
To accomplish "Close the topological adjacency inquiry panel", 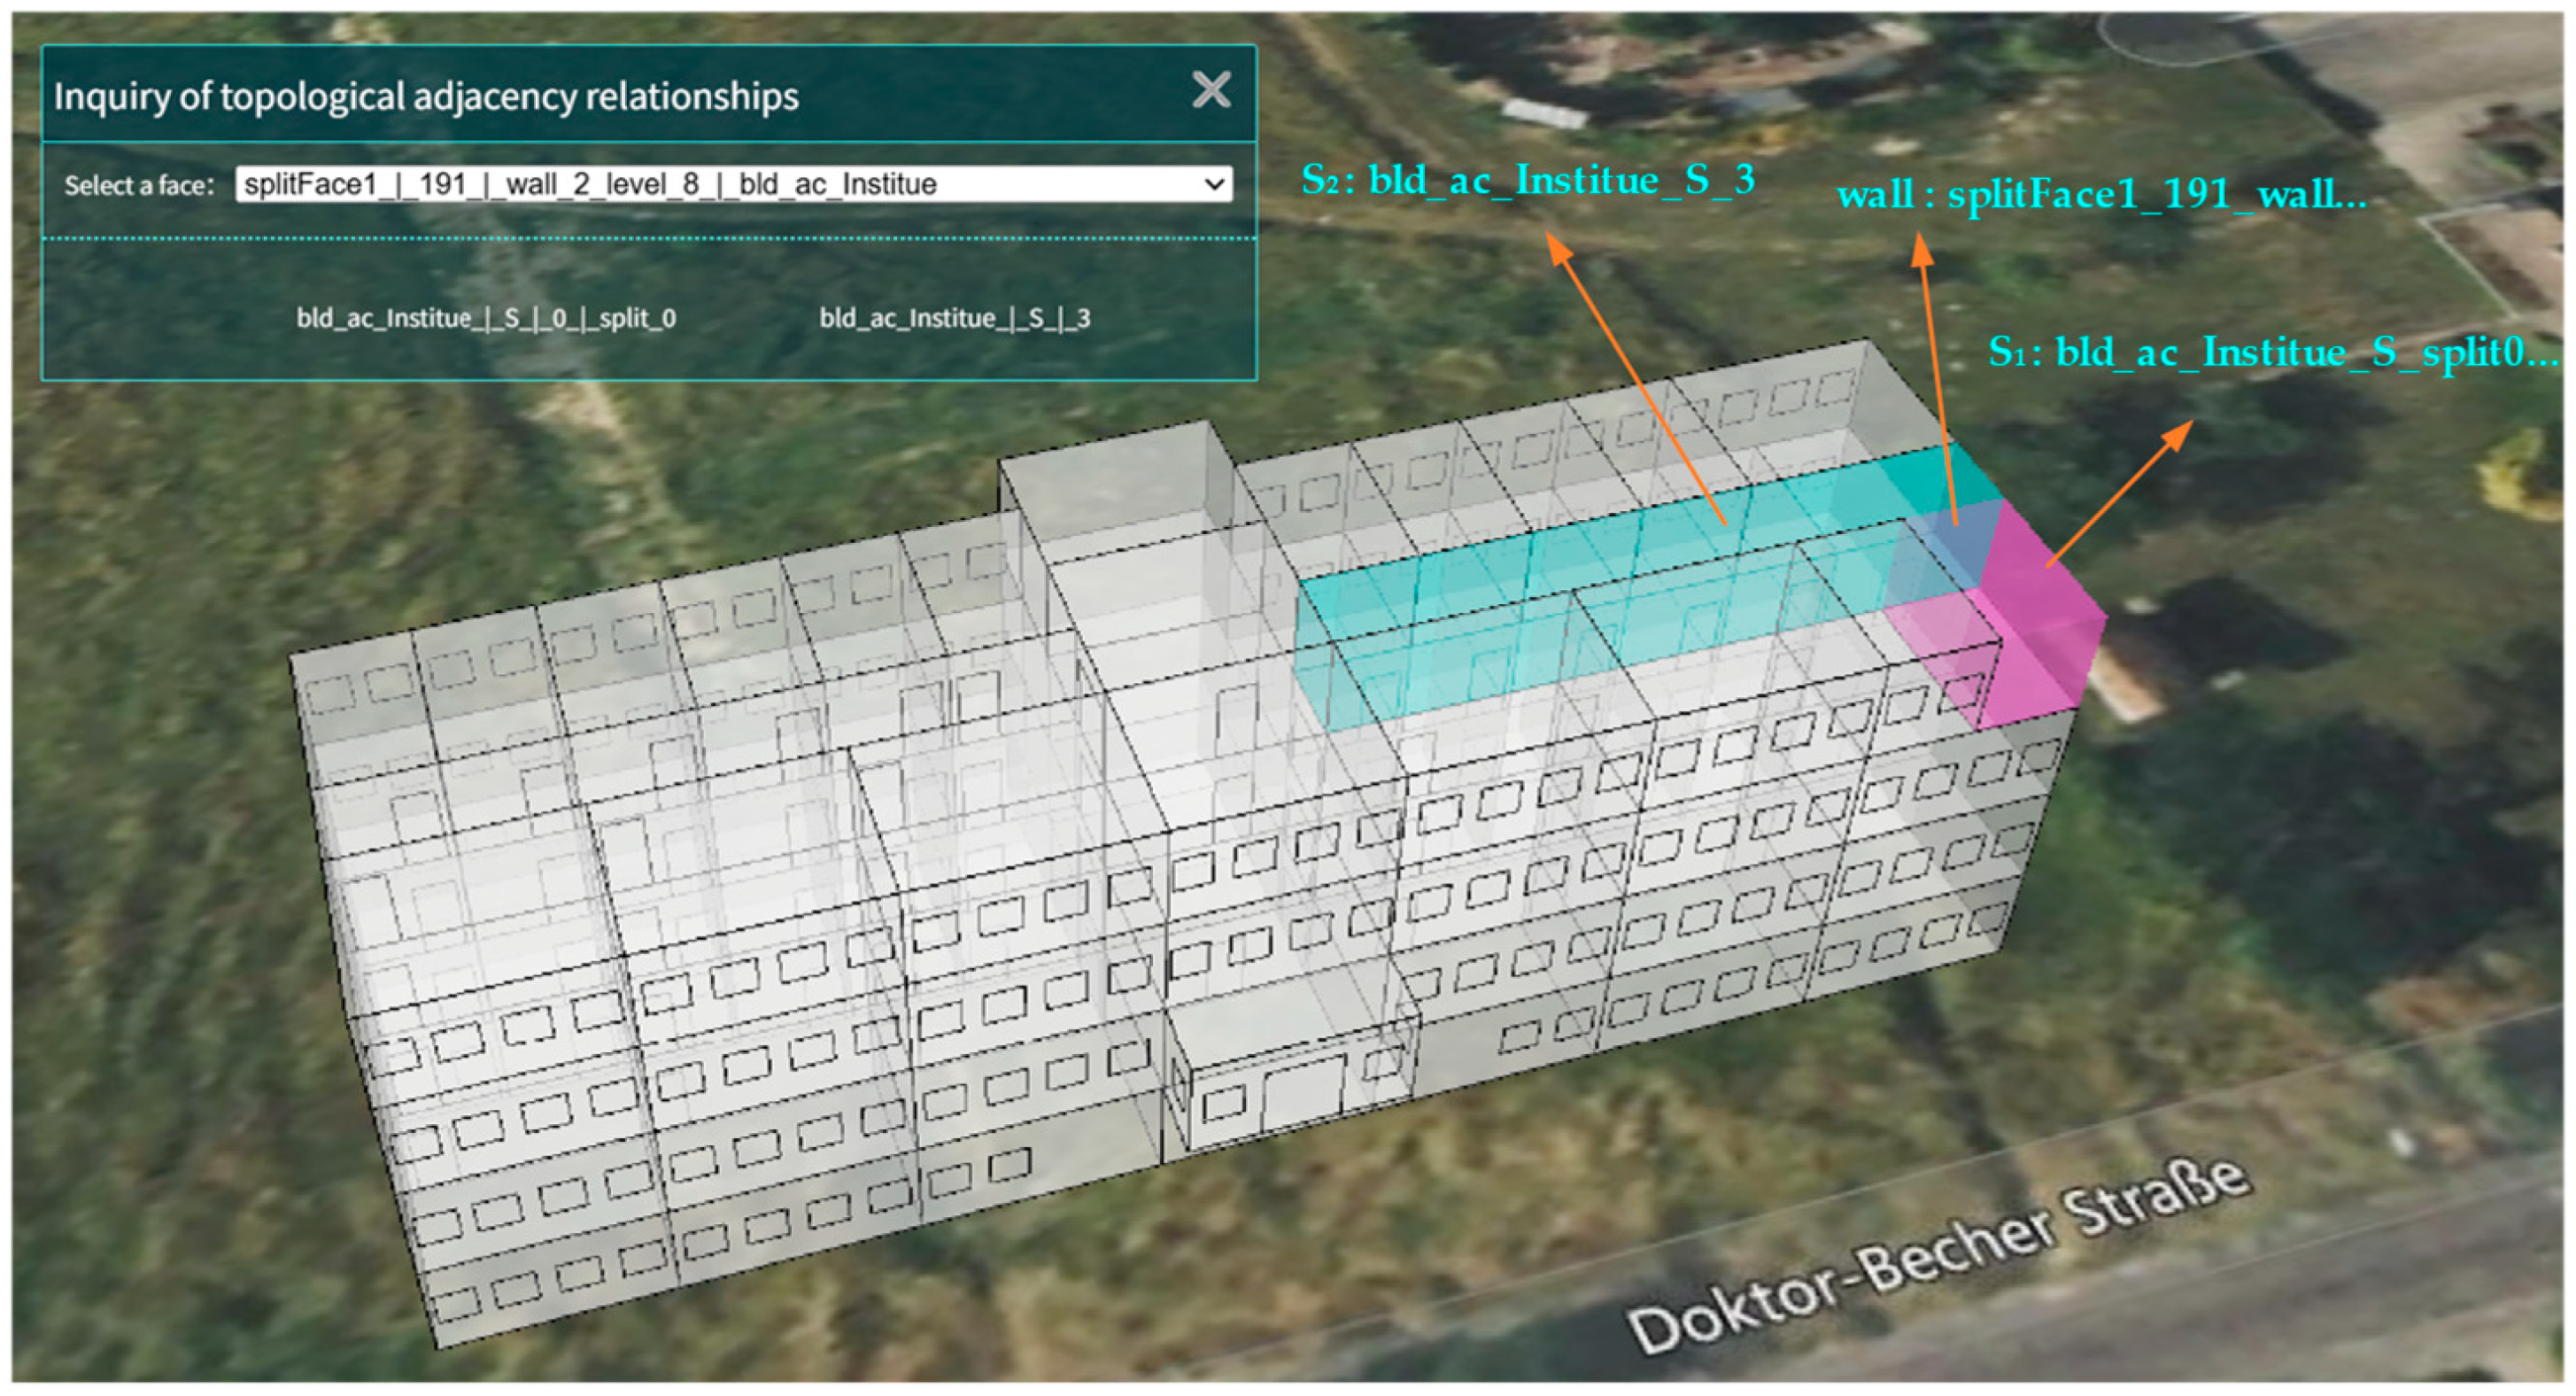I will 1211,90.
